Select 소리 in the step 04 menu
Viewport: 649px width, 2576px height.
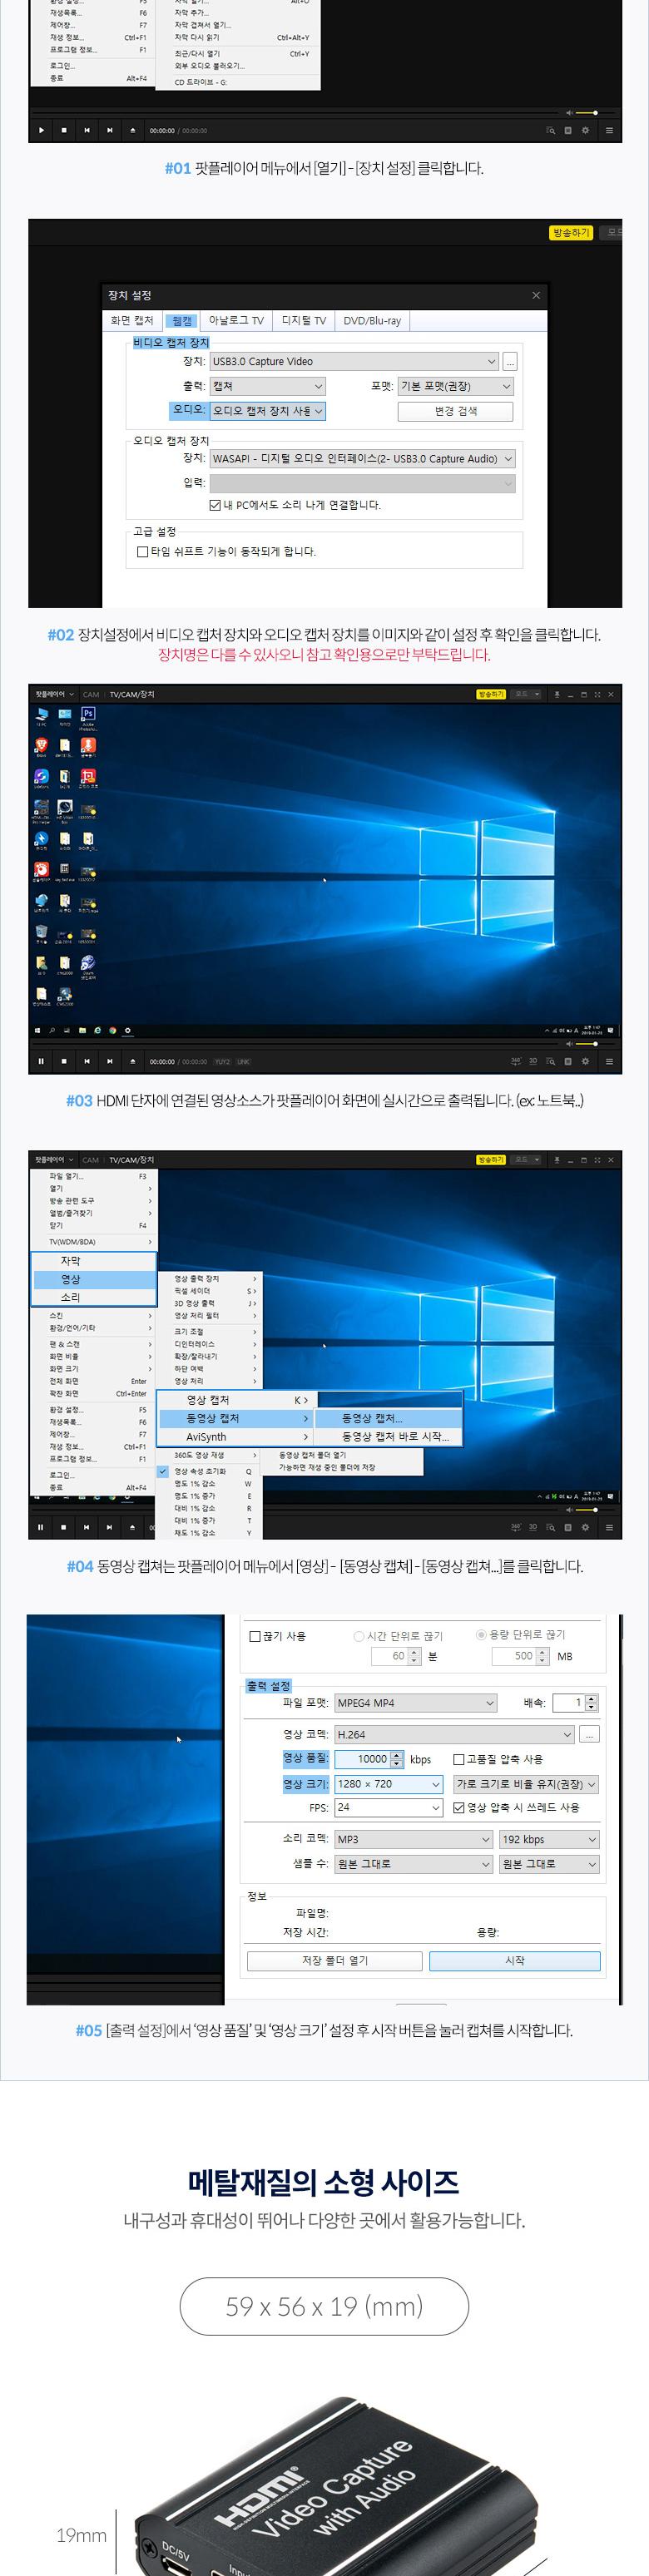(x=94, y=1297)
